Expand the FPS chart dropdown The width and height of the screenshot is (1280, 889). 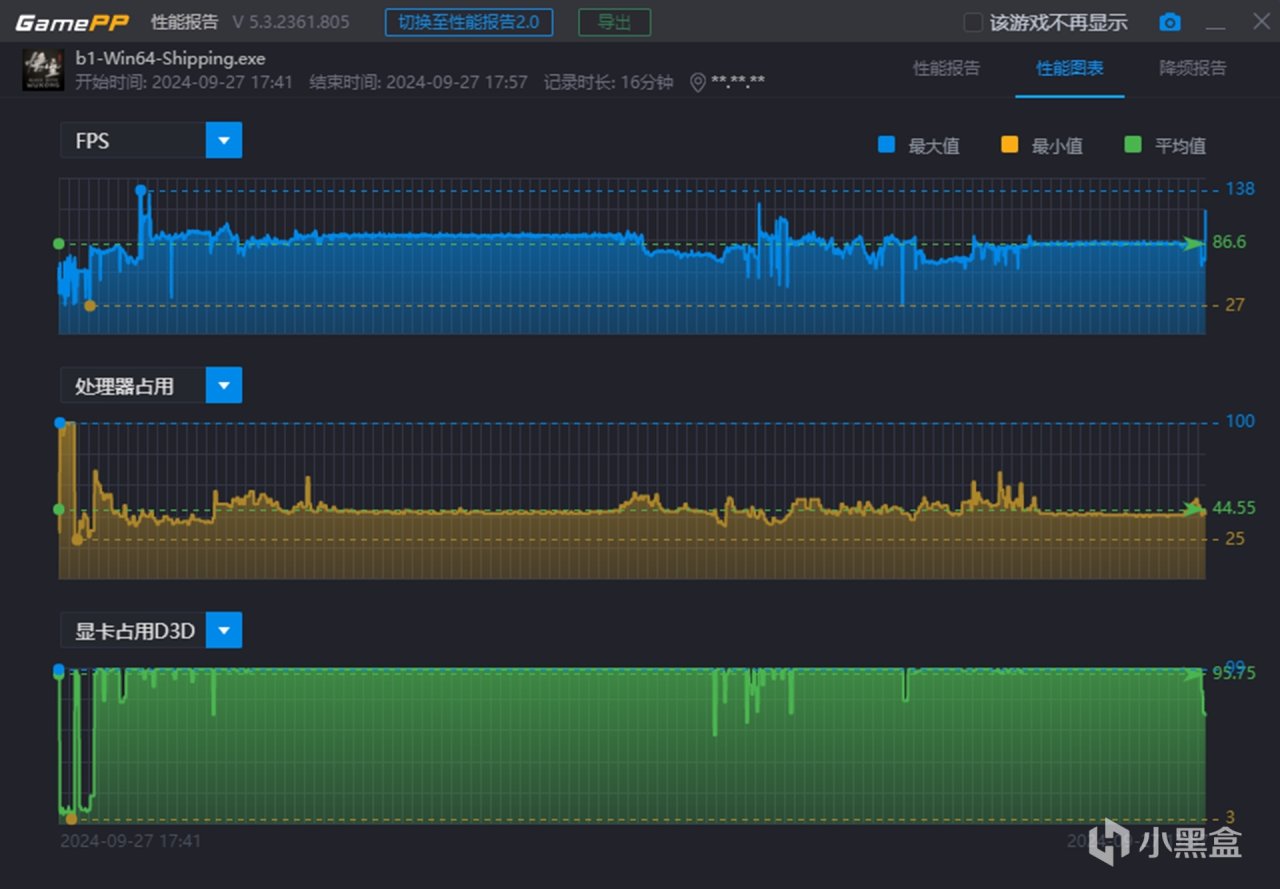224,141
